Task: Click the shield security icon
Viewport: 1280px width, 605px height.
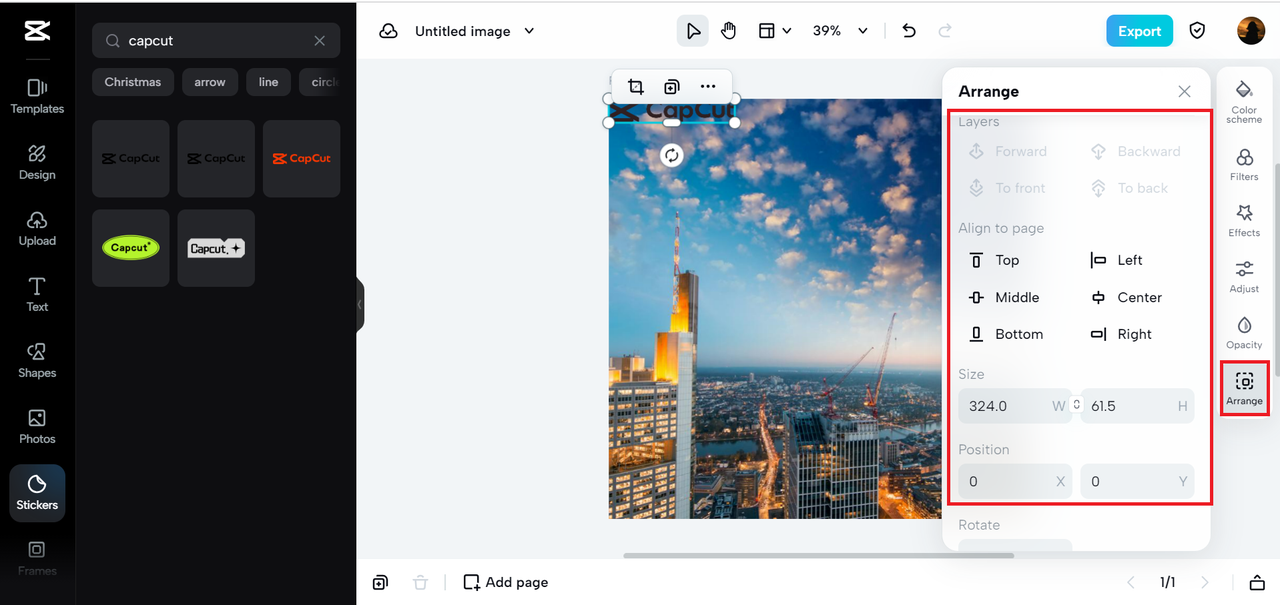Action: 1197,31
